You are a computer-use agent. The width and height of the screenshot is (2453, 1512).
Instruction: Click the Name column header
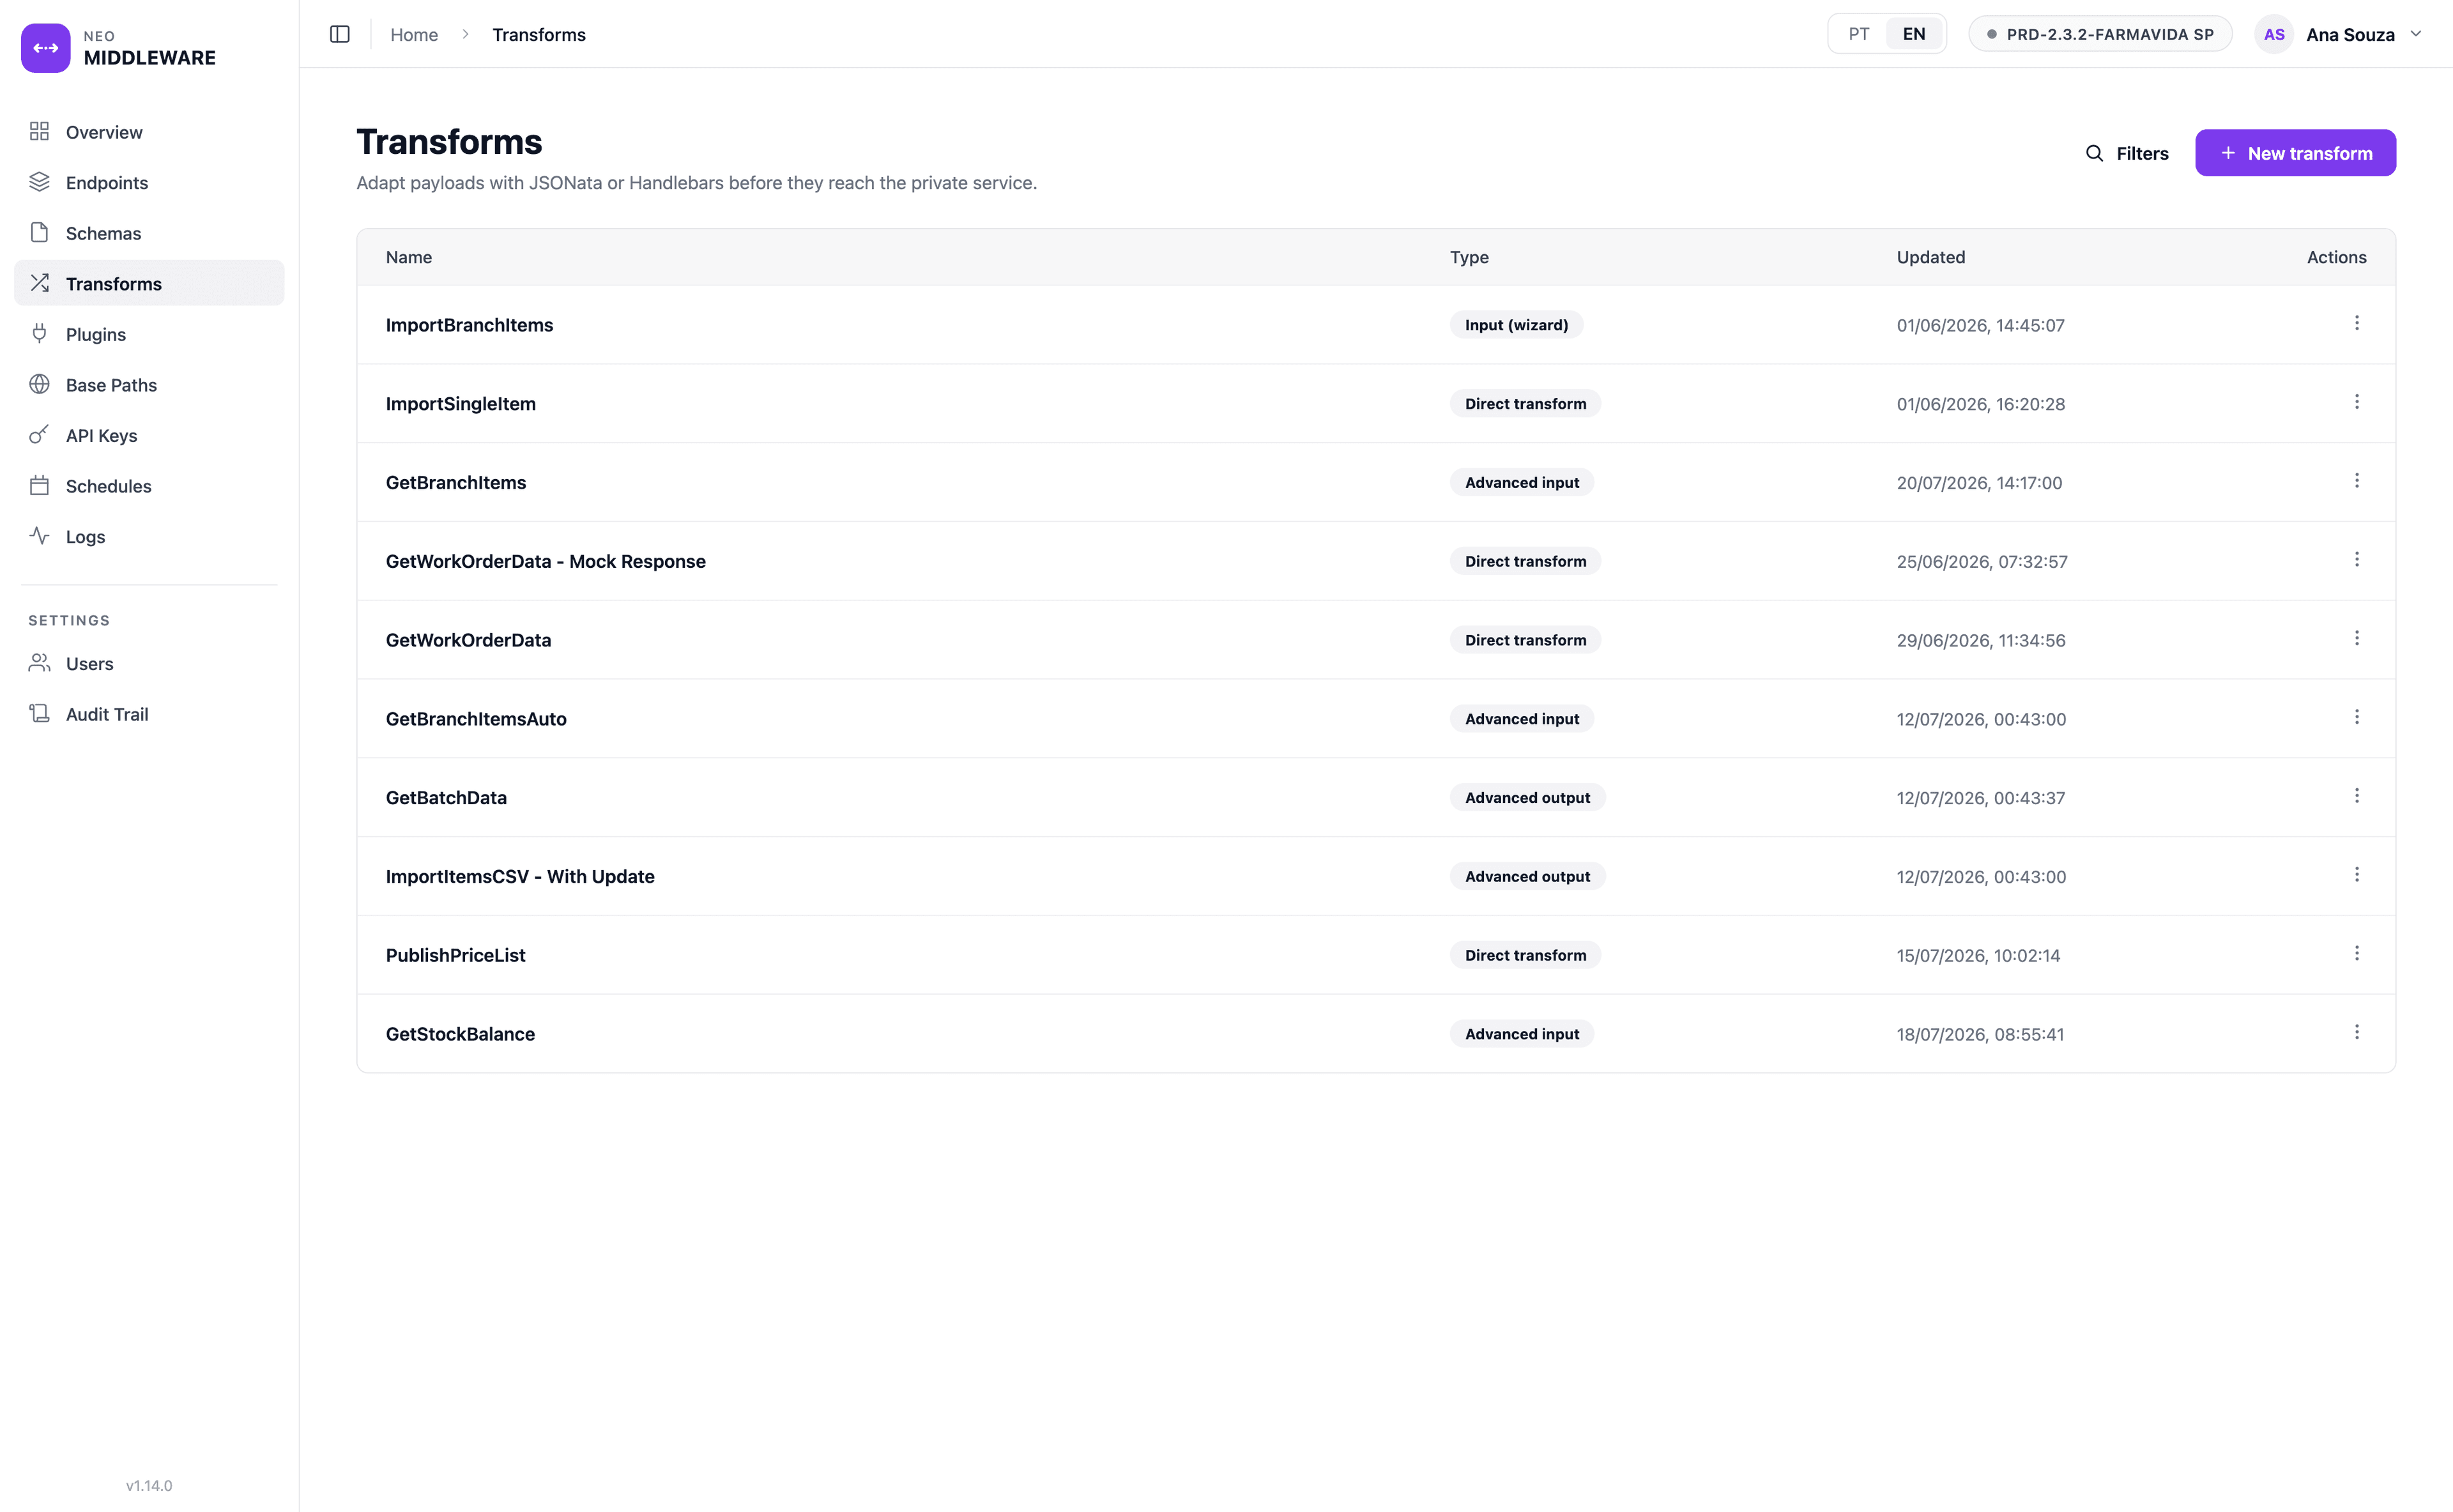(x=409, y=257)
